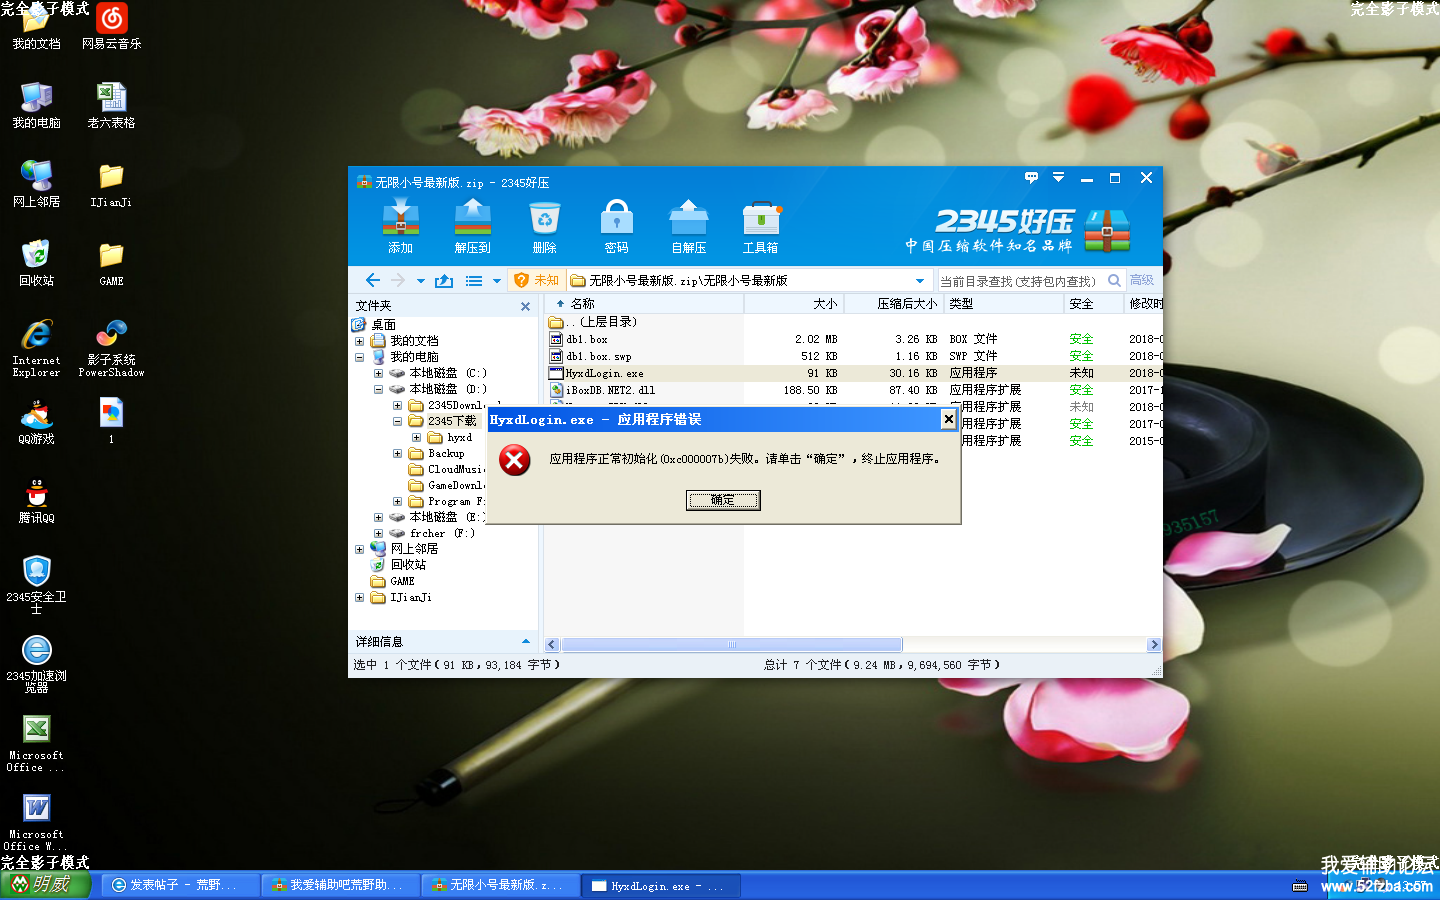Click the horizontal scrollbar left arrow
Screen dimensions: 1440x900
[552, 645]
